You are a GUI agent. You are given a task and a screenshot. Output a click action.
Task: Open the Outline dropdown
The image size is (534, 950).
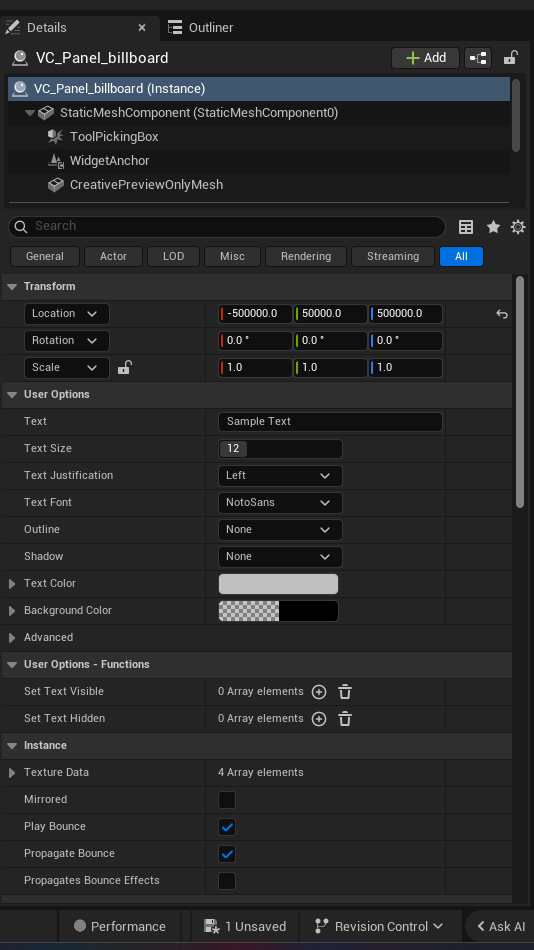pos(280,530)
